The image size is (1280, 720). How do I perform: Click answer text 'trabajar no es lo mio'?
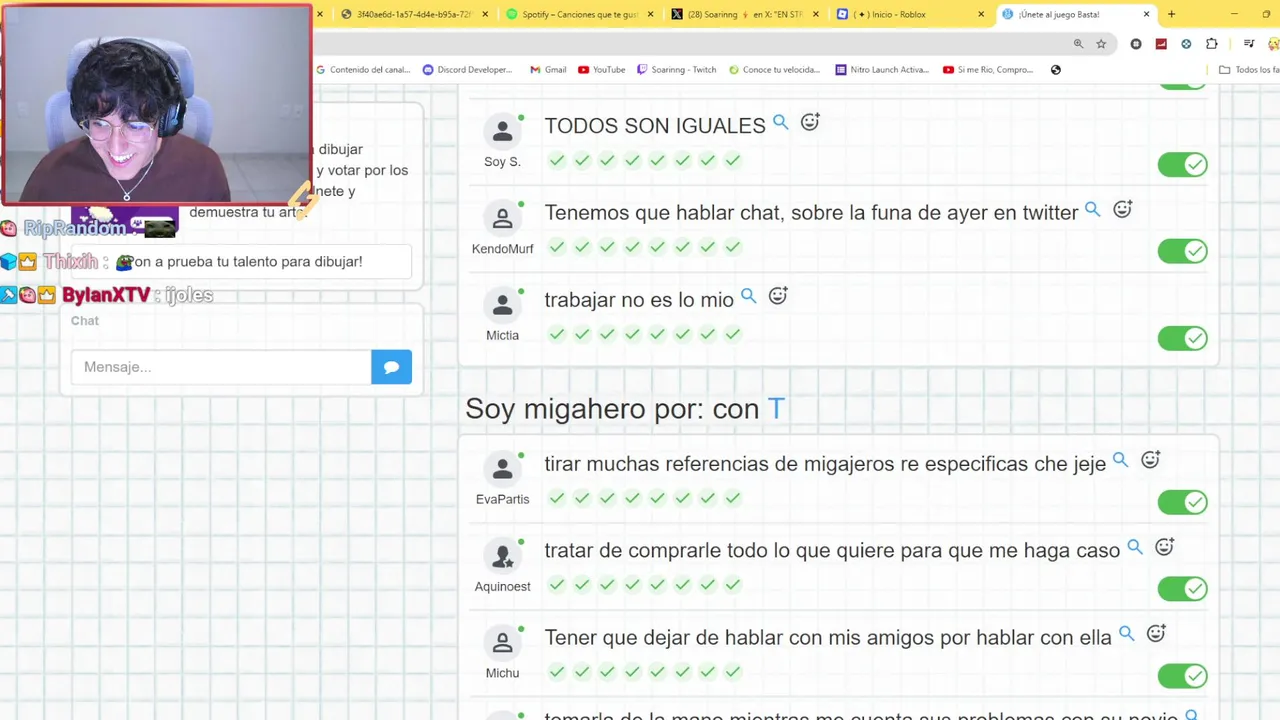pos(639,300)
